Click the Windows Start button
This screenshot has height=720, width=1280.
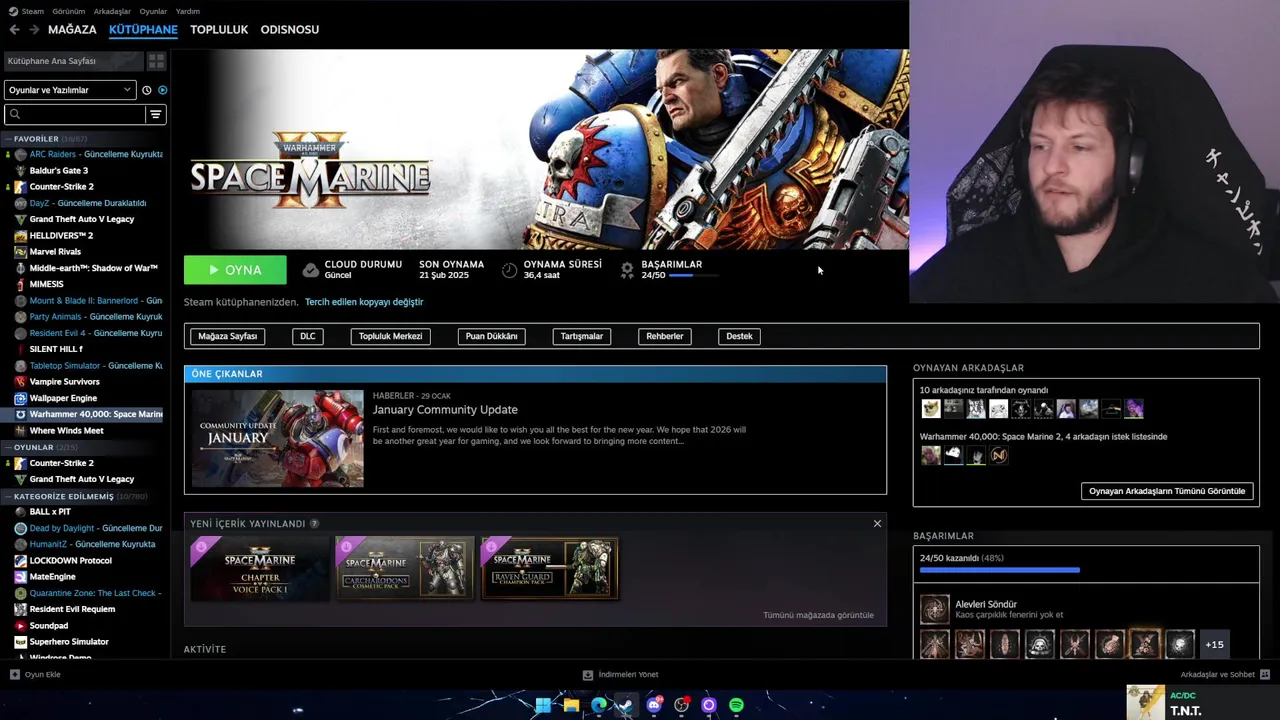tap(543, 705)
